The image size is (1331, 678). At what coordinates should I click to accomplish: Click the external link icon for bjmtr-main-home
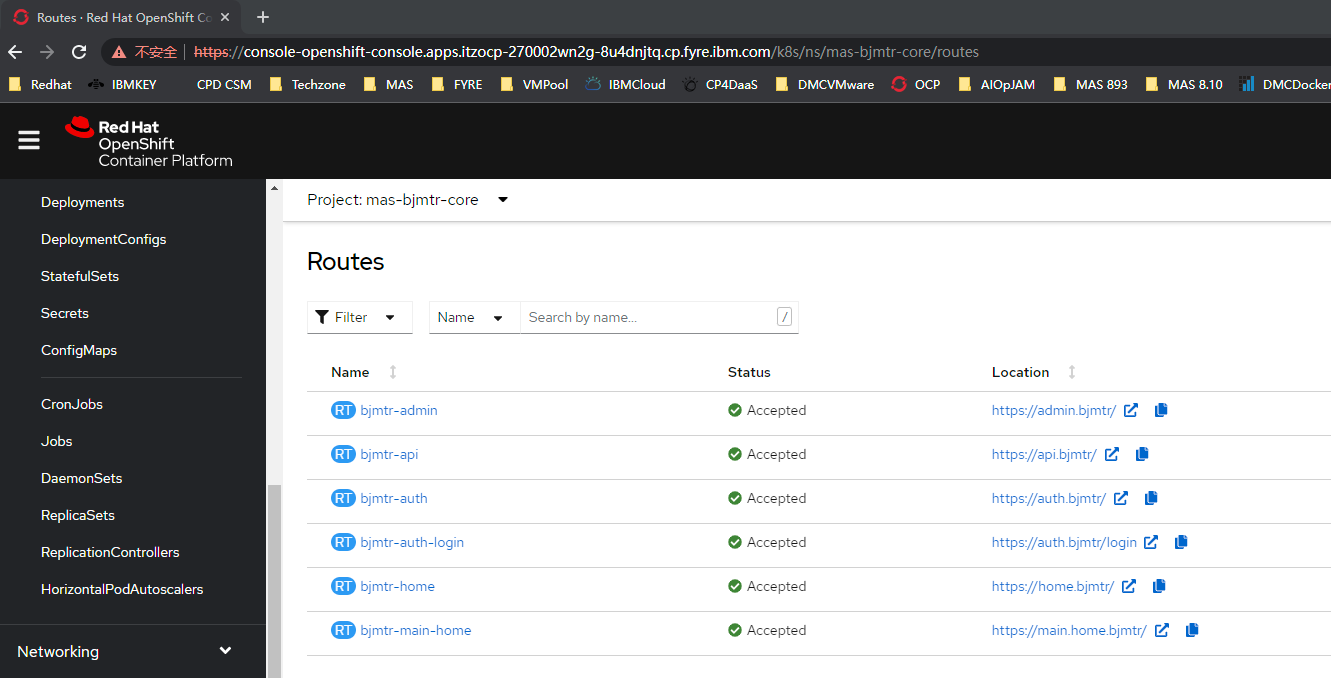click(x=1162, y=629)
